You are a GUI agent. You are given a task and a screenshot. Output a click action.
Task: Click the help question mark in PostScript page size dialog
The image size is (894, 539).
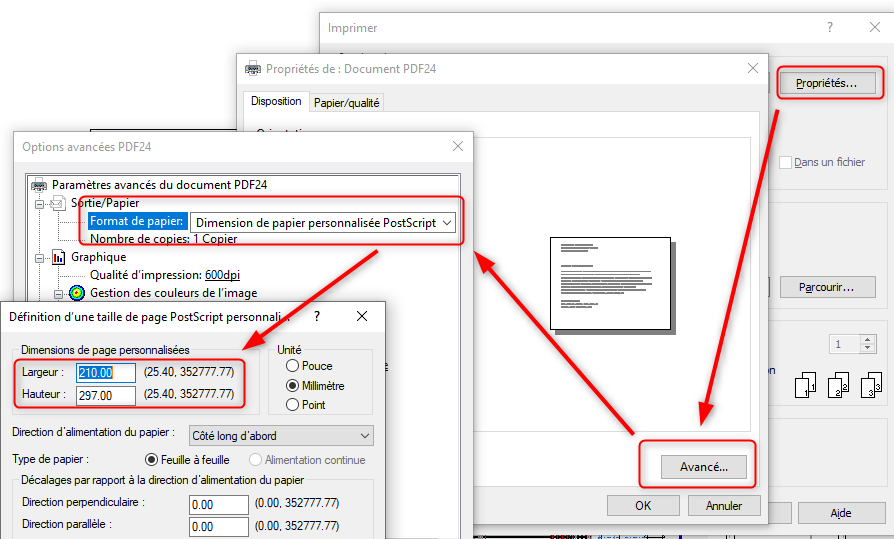point(317,316)
